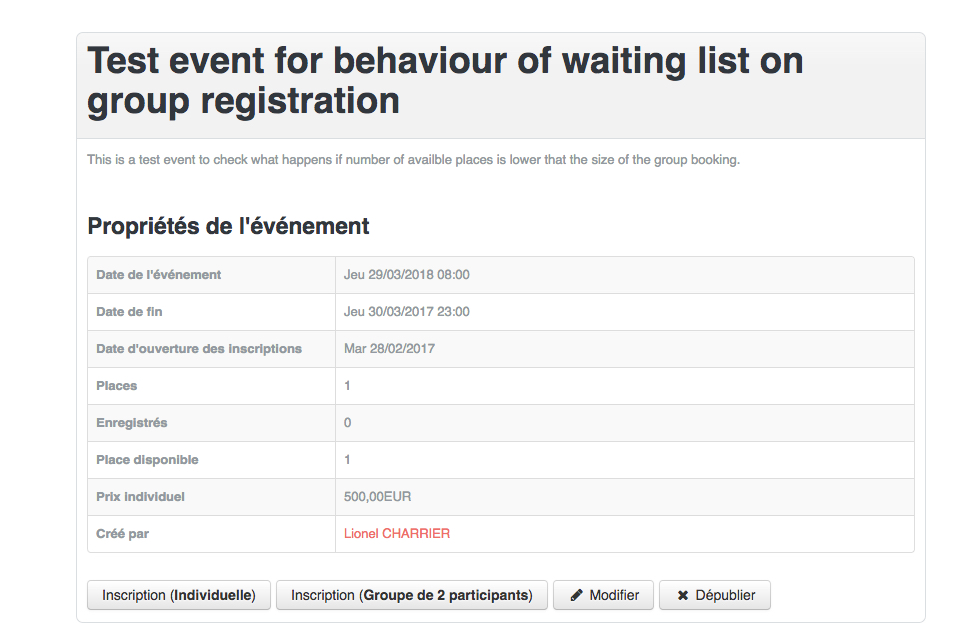Click the event description paragraph

(x=413, y=160)
